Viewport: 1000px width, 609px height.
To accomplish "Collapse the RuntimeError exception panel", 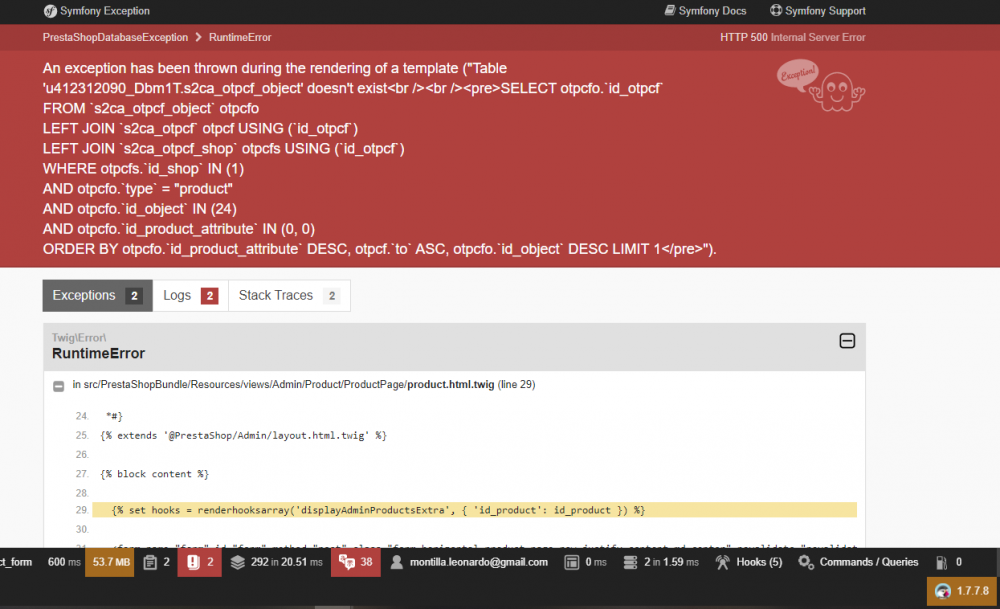I will [x=847, y=341].
